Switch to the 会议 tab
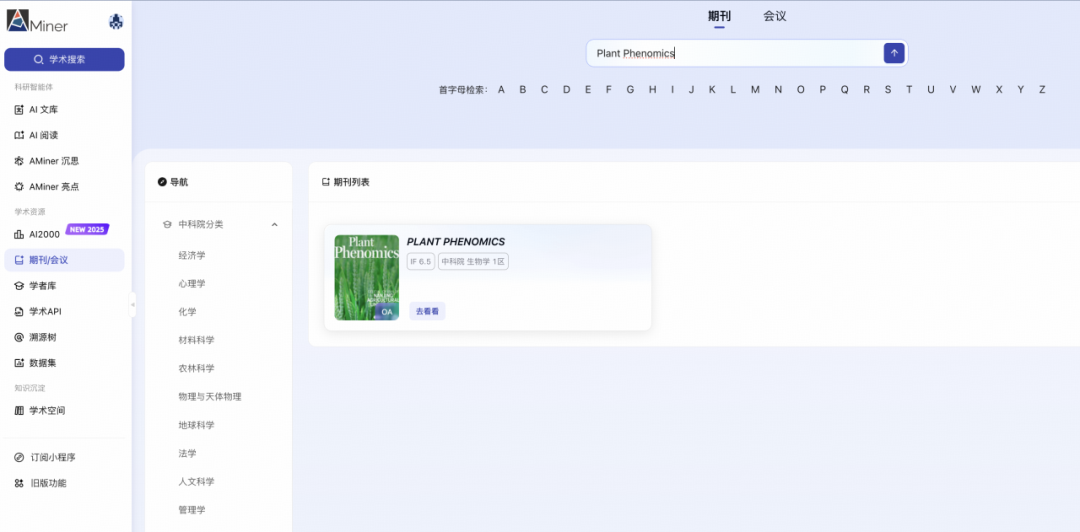 coord(775,17)
